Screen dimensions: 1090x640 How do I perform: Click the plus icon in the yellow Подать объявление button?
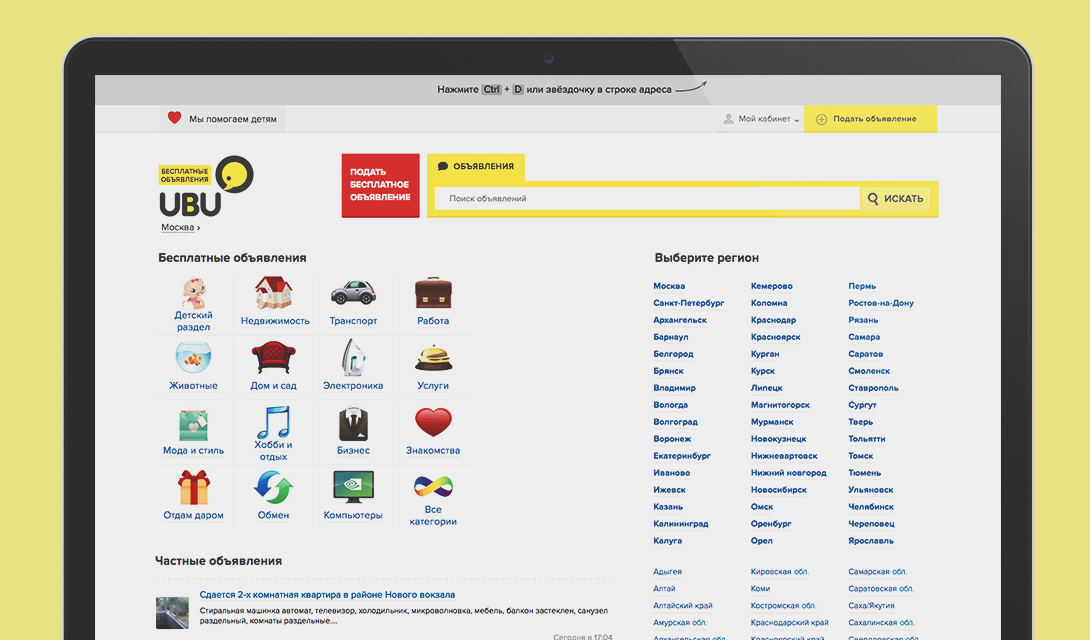tap(821, 119)
